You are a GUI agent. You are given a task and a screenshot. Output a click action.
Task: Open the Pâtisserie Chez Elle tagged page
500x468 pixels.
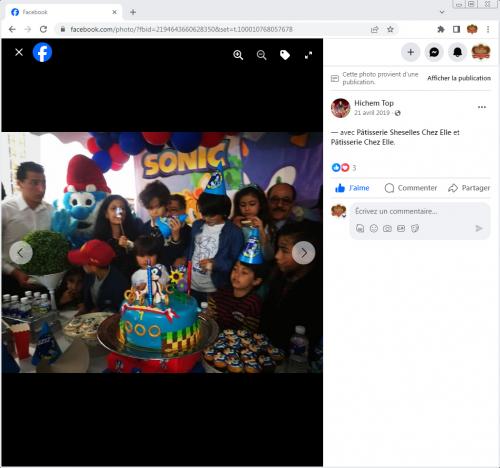click(363, 142)
